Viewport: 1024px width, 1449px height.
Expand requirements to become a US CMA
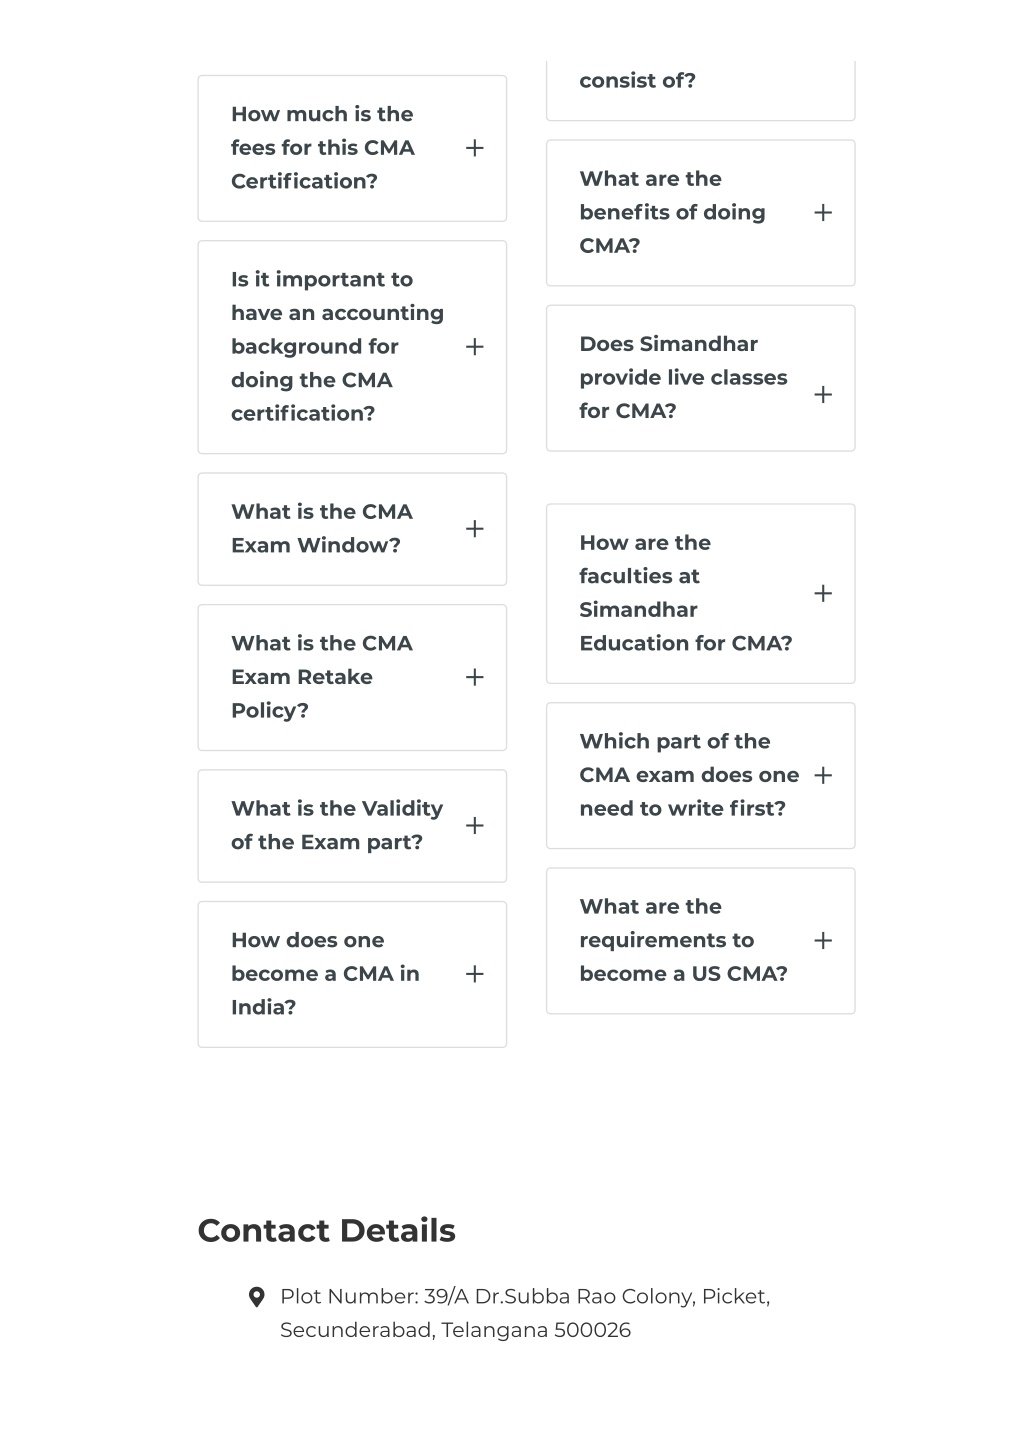pyautogui.click(x=823, y=940)
